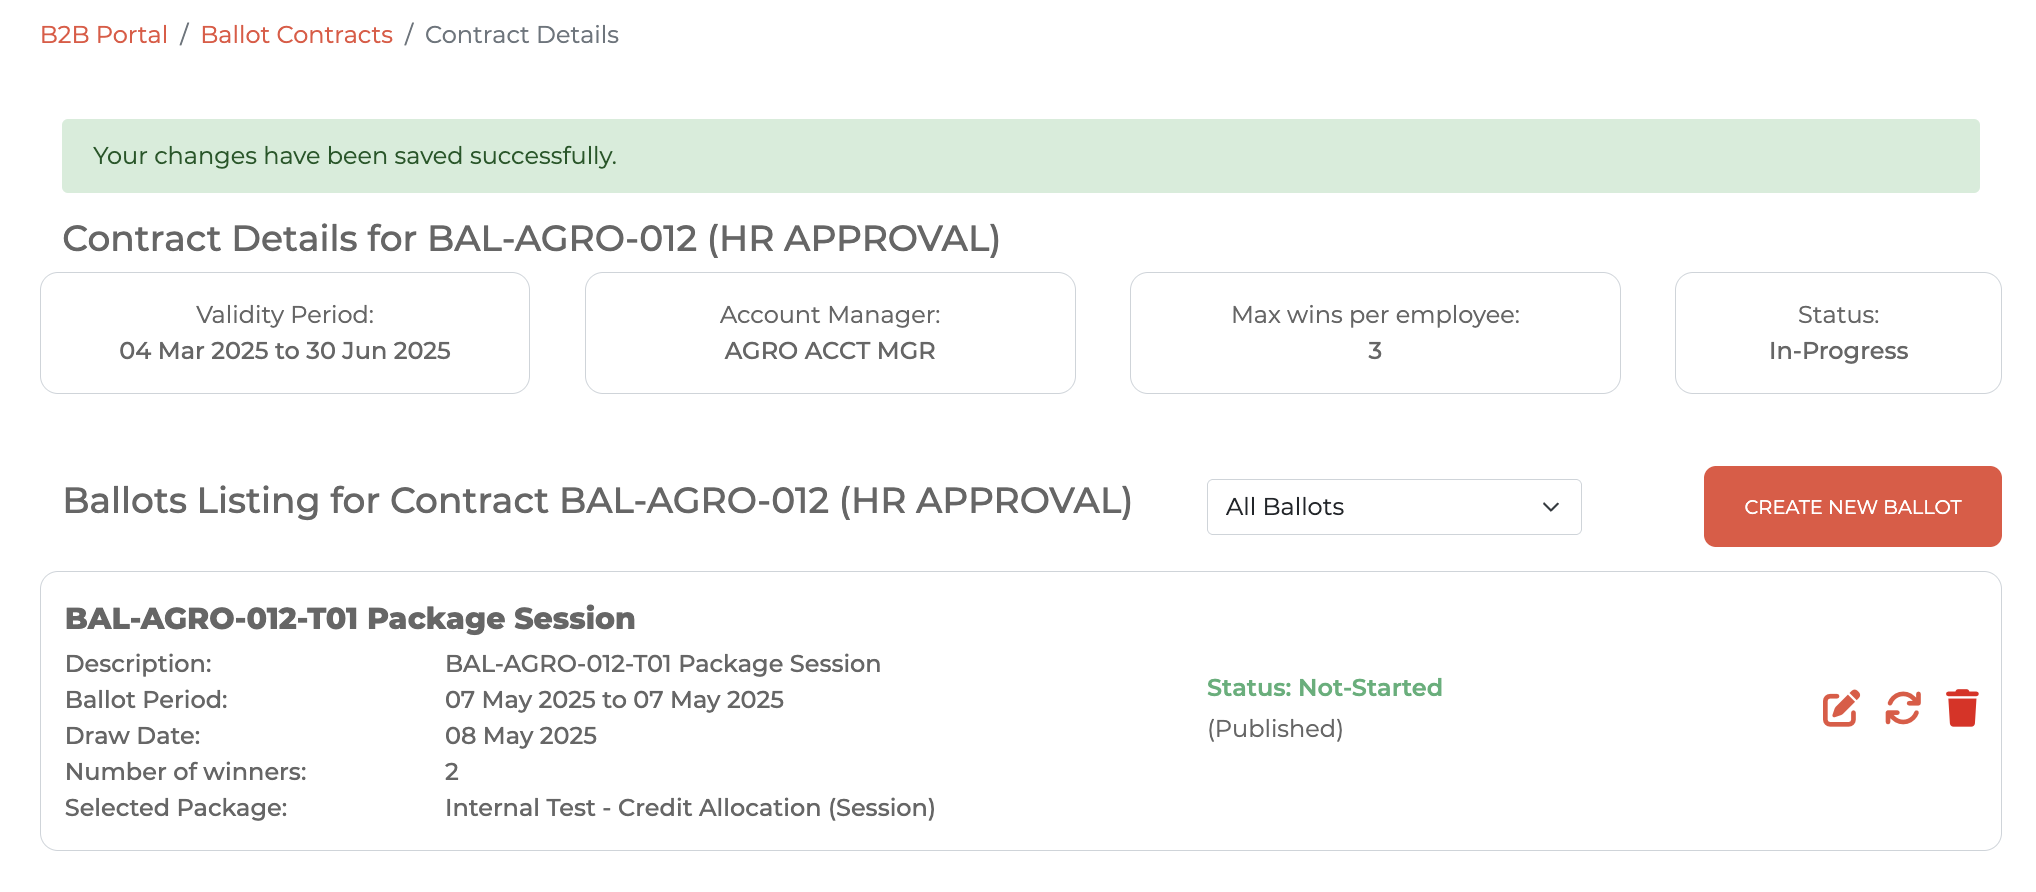Click the refresh ballot arrows icon

point(1902,708)
